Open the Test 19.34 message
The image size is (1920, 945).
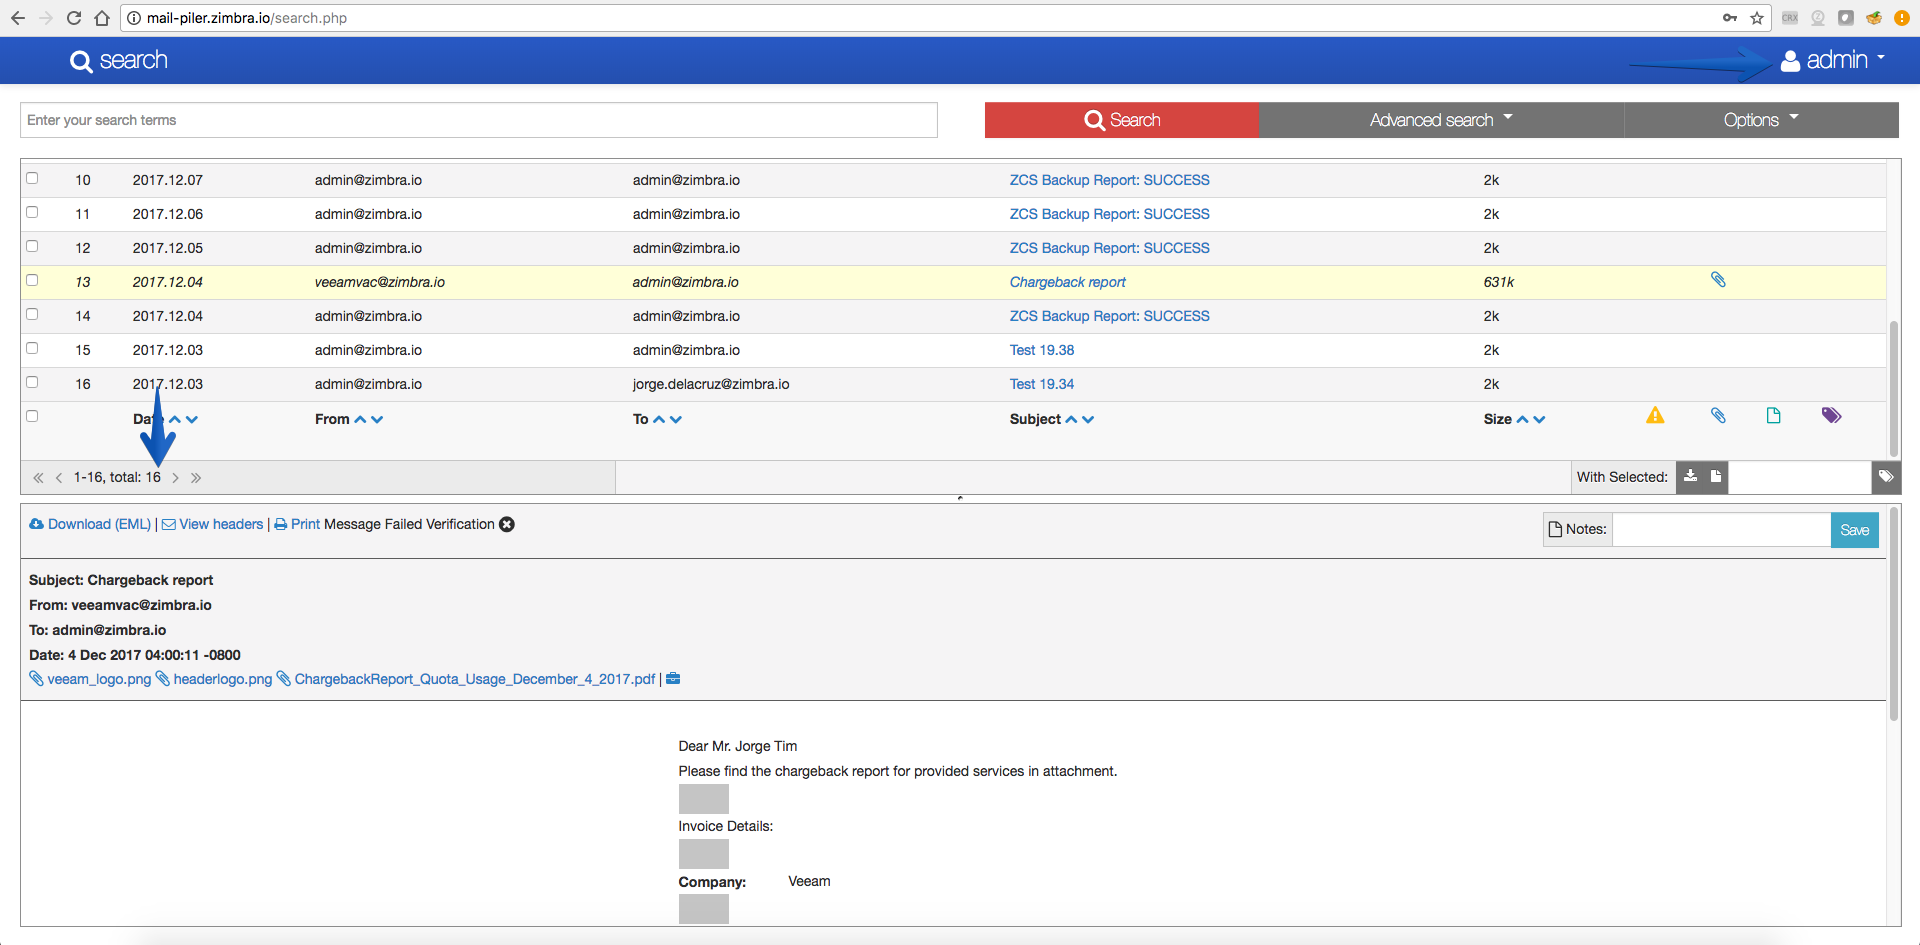click(1041, 384)
